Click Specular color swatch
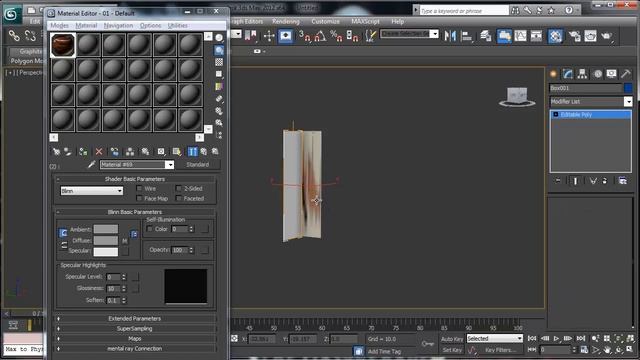Viewport: 640px width, 360px height. [106, 251]
